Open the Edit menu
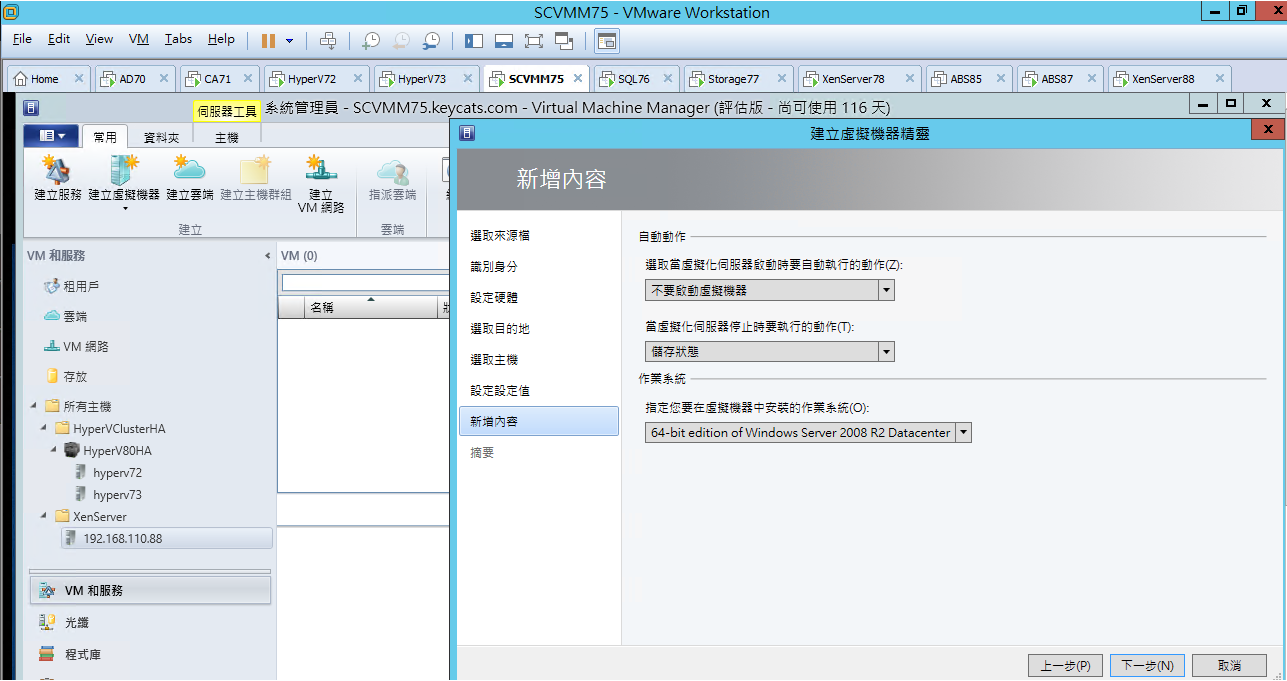Image resolution: width=1287 pixels, height=681 pixels. point(59,39)
